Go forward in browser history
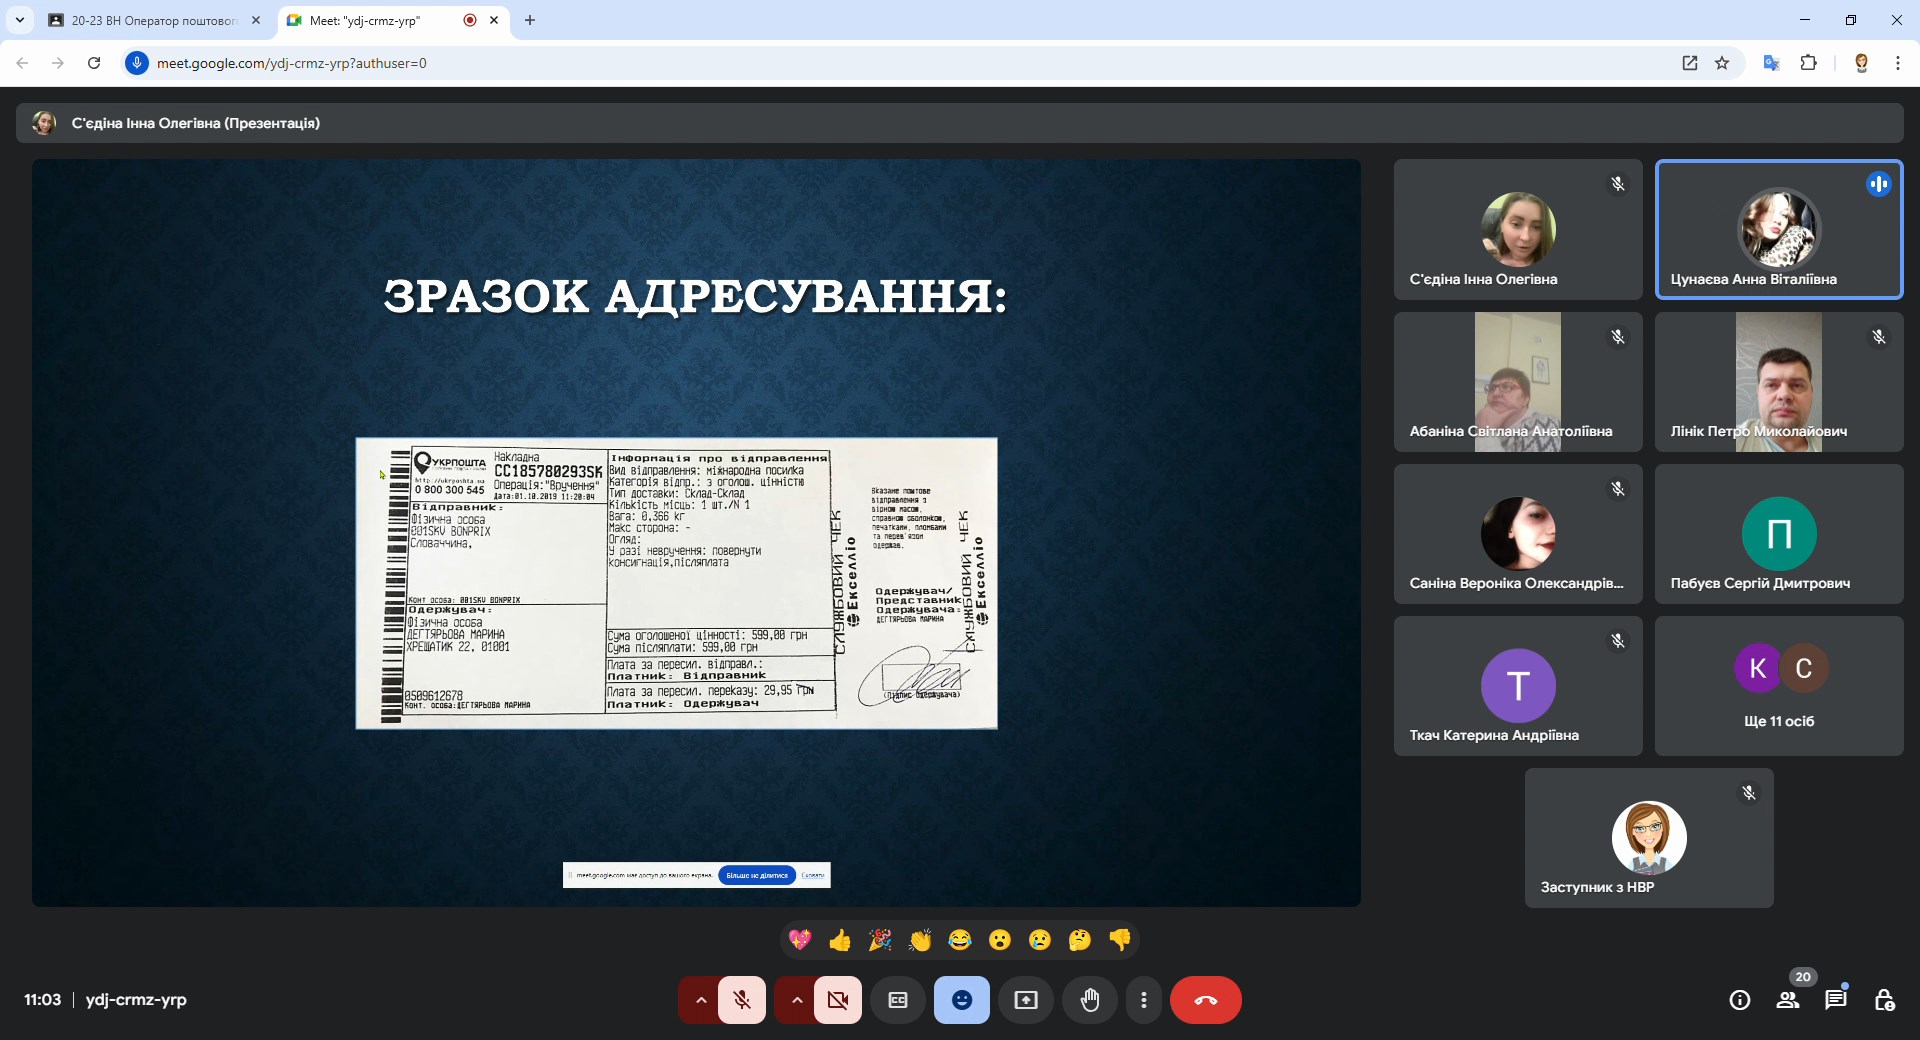 coord(58,63)
